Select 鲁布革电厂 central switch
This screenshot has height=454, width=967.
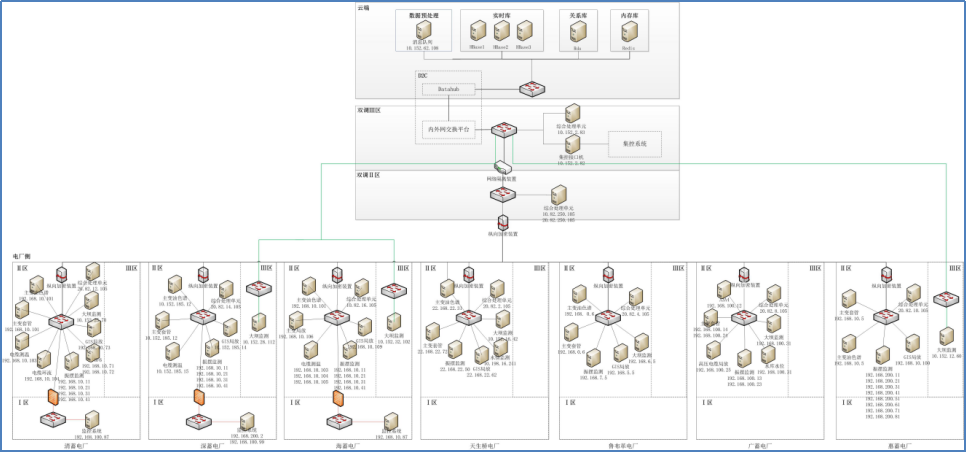607,318
